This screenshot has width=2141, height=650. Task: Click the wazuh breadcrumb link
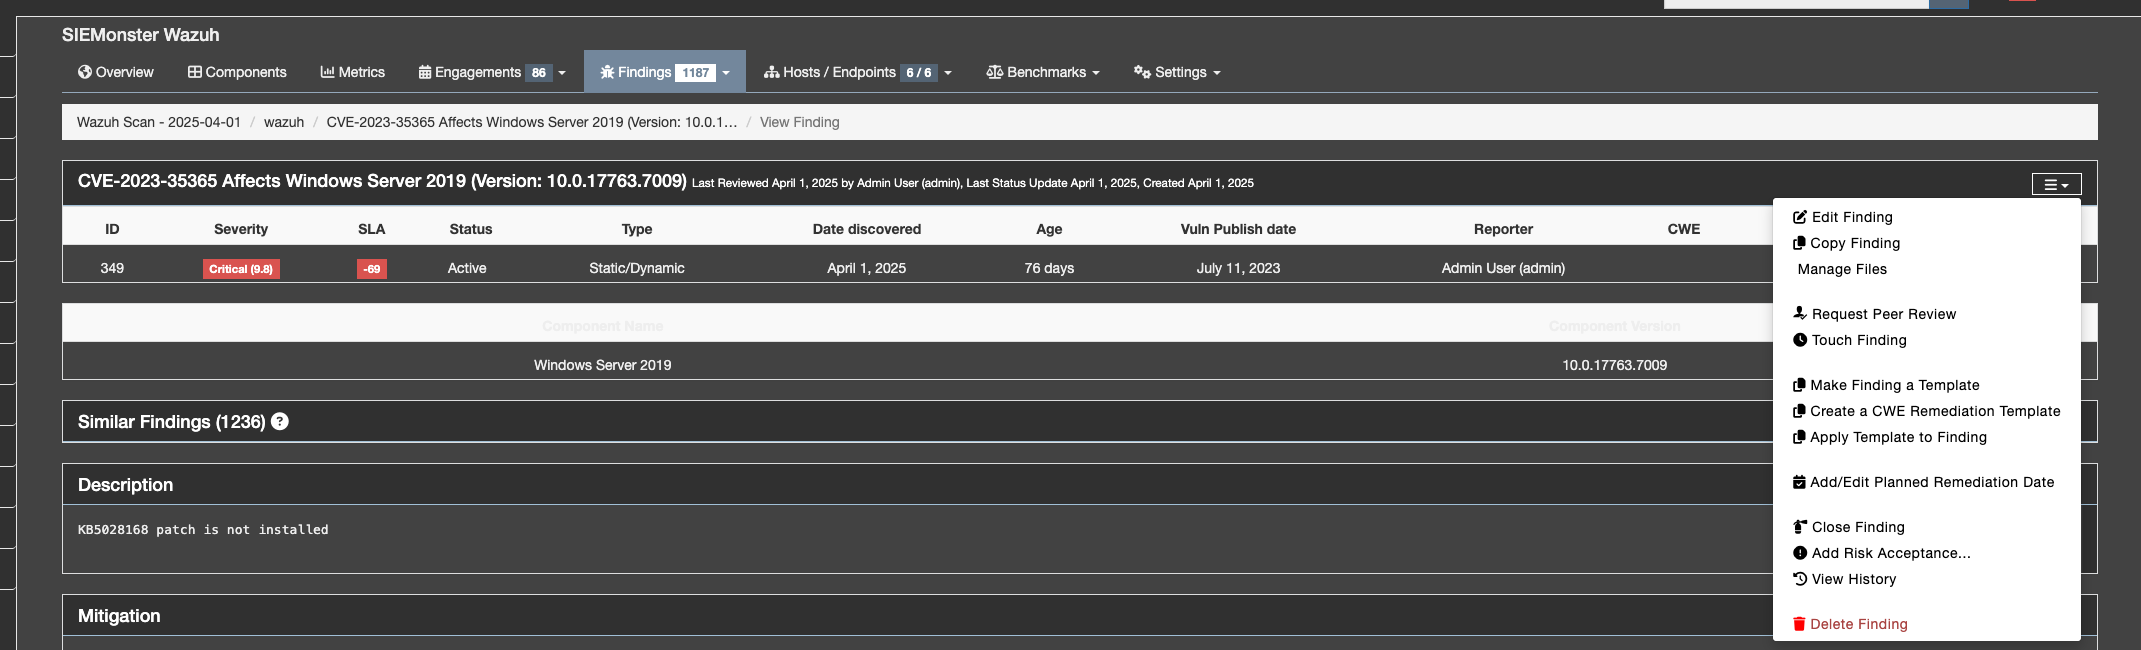[x=284, y=122]
